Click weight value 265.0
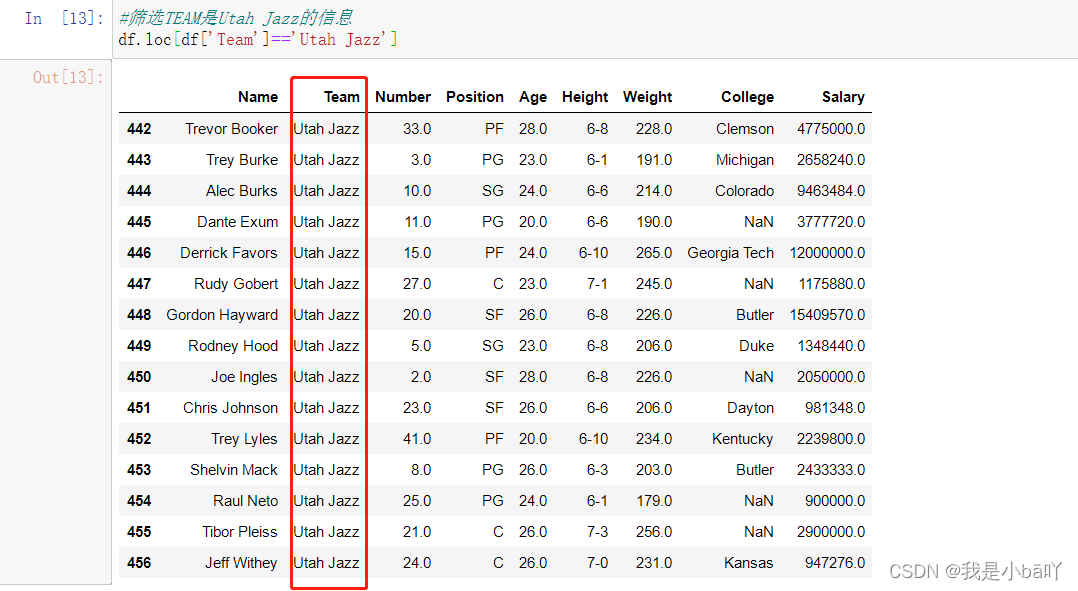Image resolution: width=1078 pixels, height=591 pixels. coord(654,252)
